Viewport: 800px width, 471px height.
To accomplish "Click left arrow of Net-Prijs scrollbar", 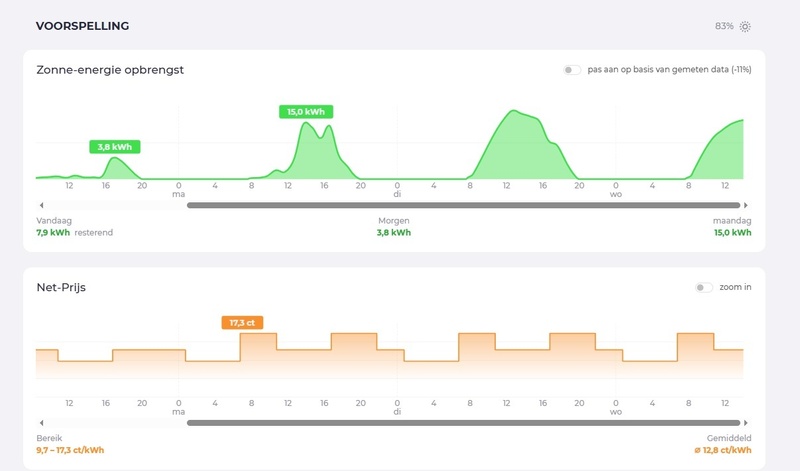I will (x=41, y=423).
